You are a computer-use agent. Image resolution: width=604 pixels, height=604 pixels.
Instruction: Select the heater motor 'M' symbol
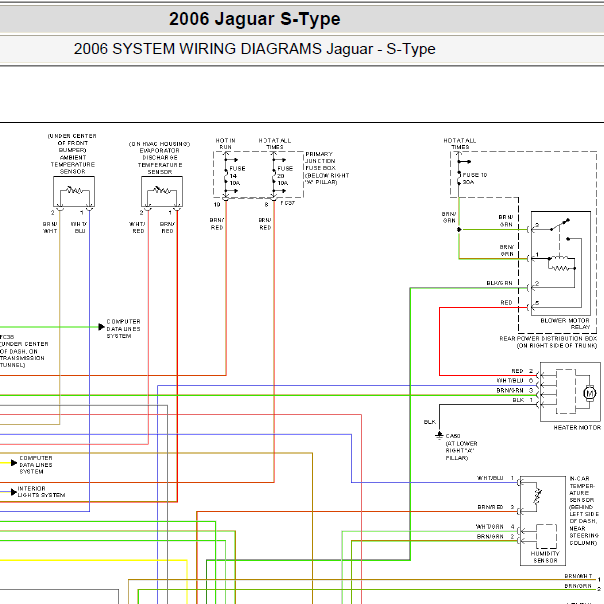pos(589,393)
